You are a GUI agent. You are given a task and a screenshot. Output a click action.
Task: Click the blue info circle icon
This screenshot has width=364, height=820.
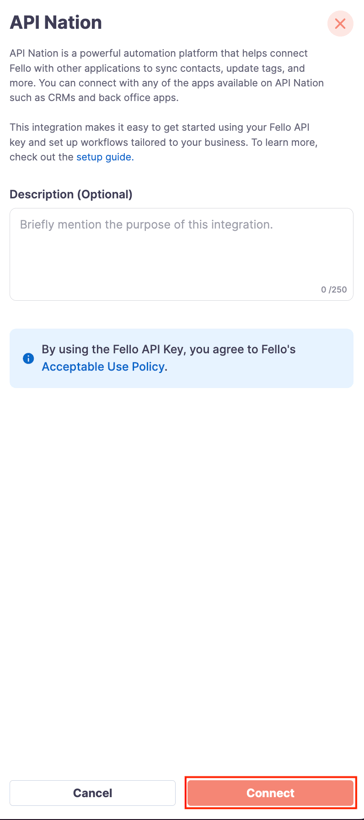(28, 359)
